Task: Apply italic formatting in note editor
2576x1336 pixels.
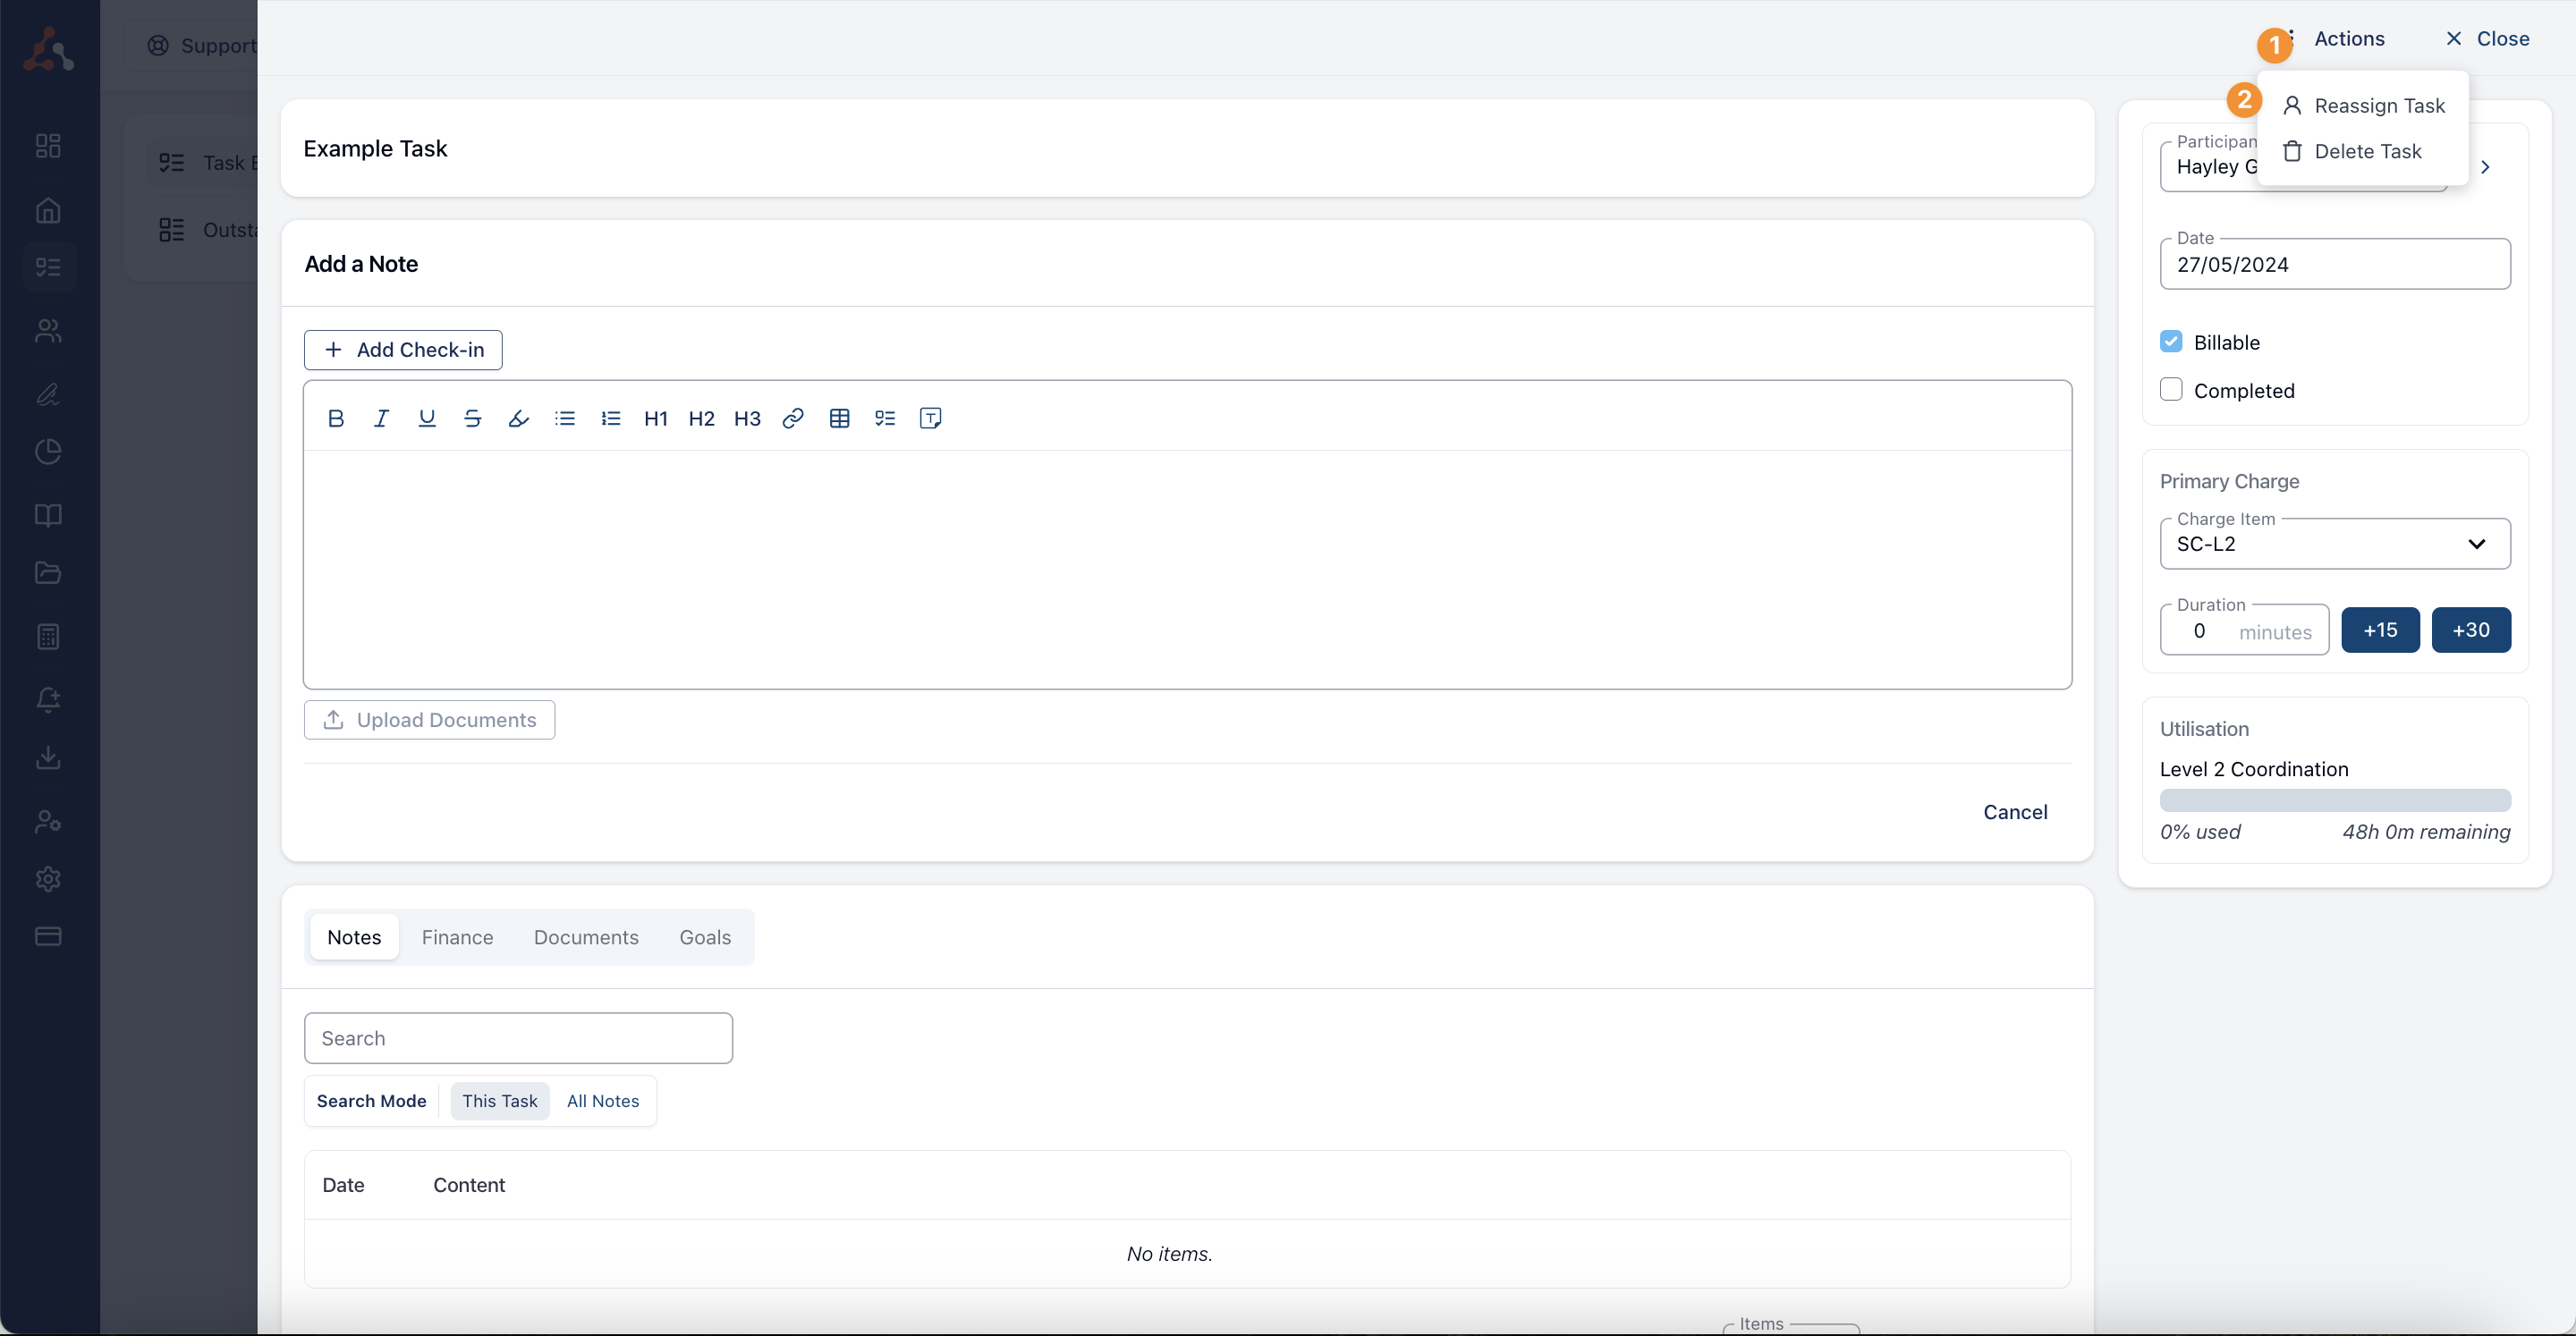Action: [381, 418]
